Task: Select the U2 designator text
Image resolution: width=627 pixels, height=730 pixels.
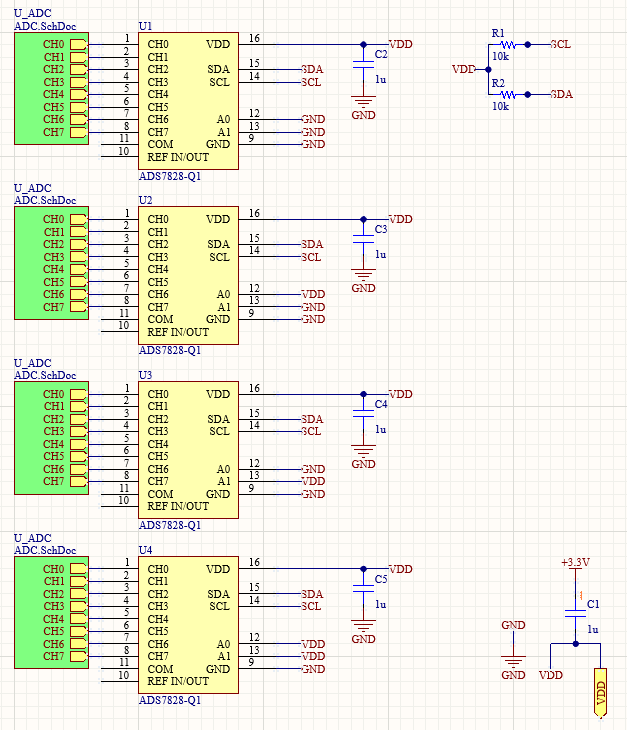Action: pyautogui.click(x=146, y=200)
